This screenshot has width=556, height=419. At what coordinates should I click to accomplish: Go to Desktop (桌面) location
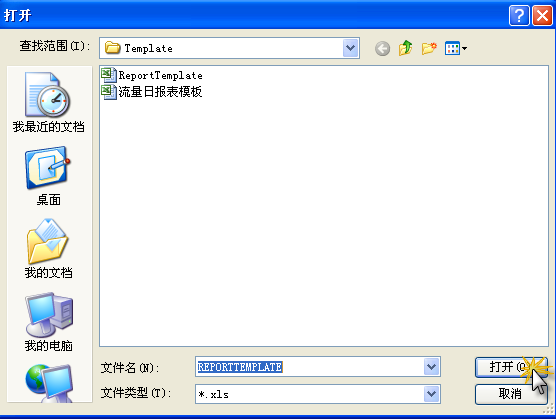[x=48, y=176]
